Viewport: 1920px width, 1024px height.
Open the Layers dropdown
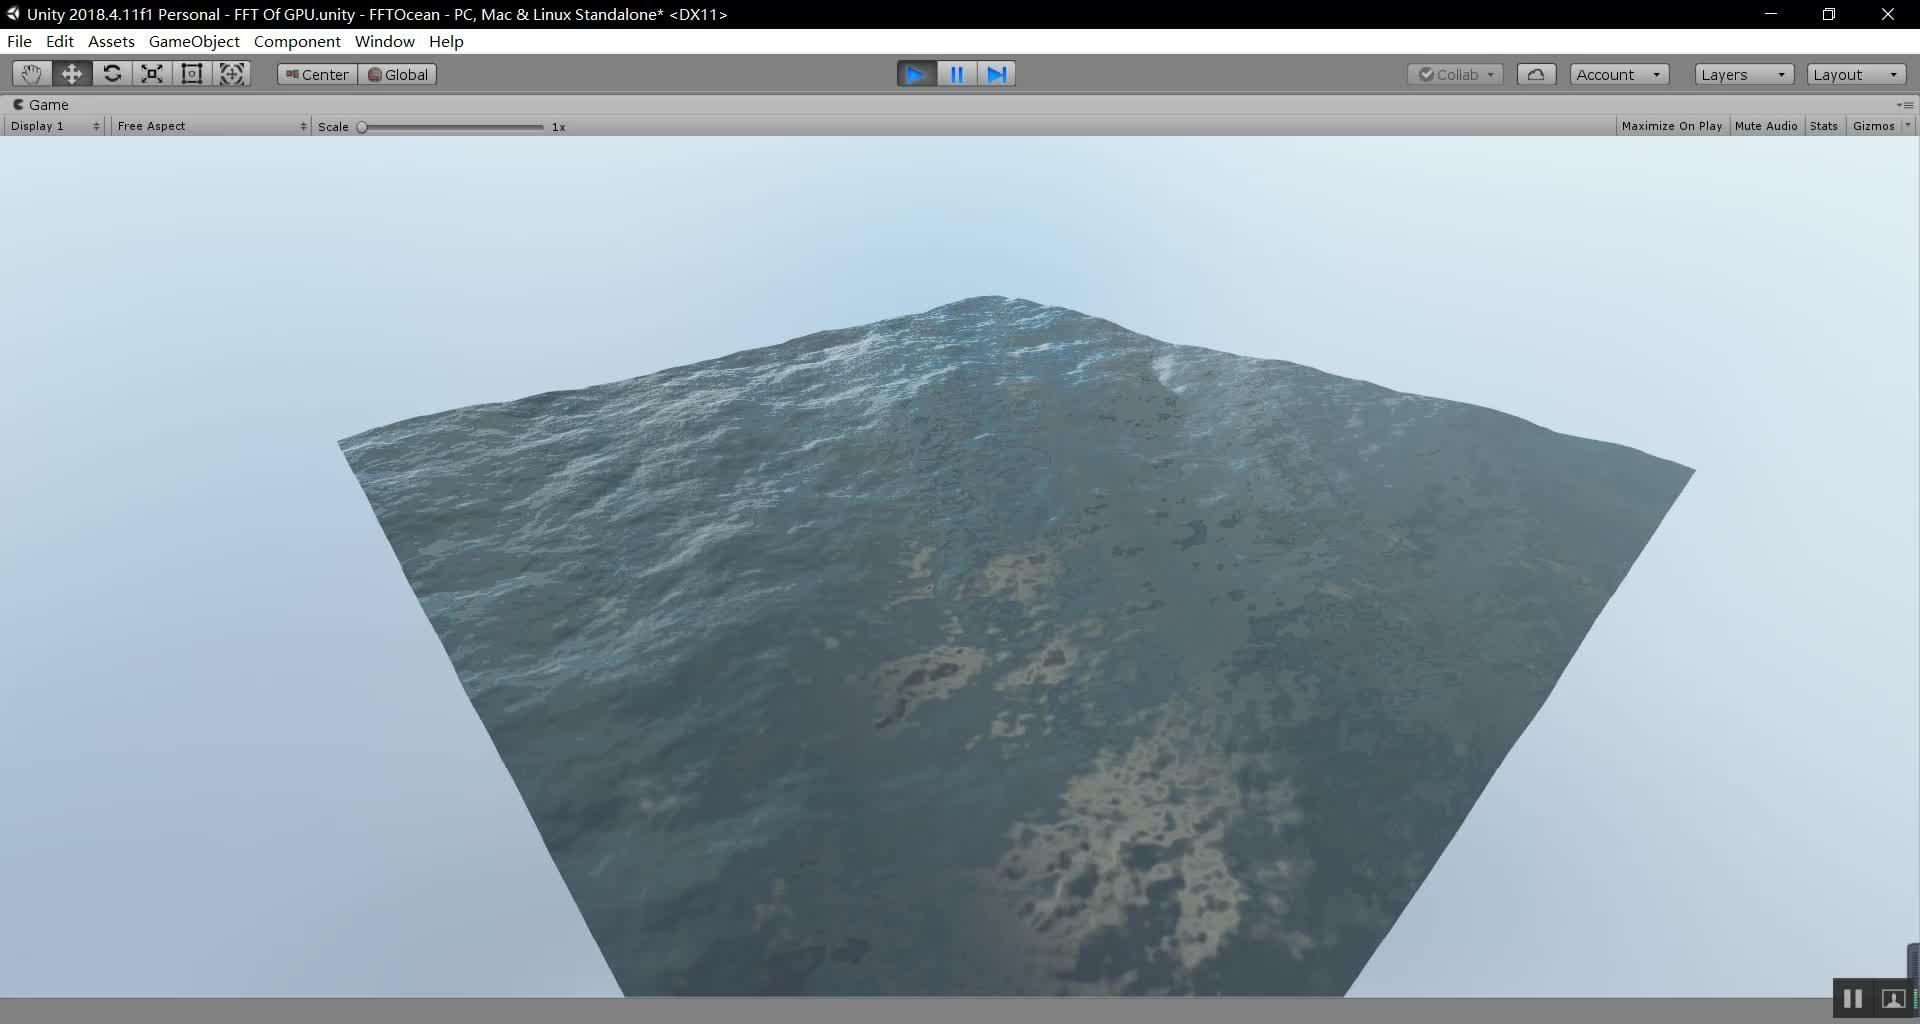[1742, 74]
